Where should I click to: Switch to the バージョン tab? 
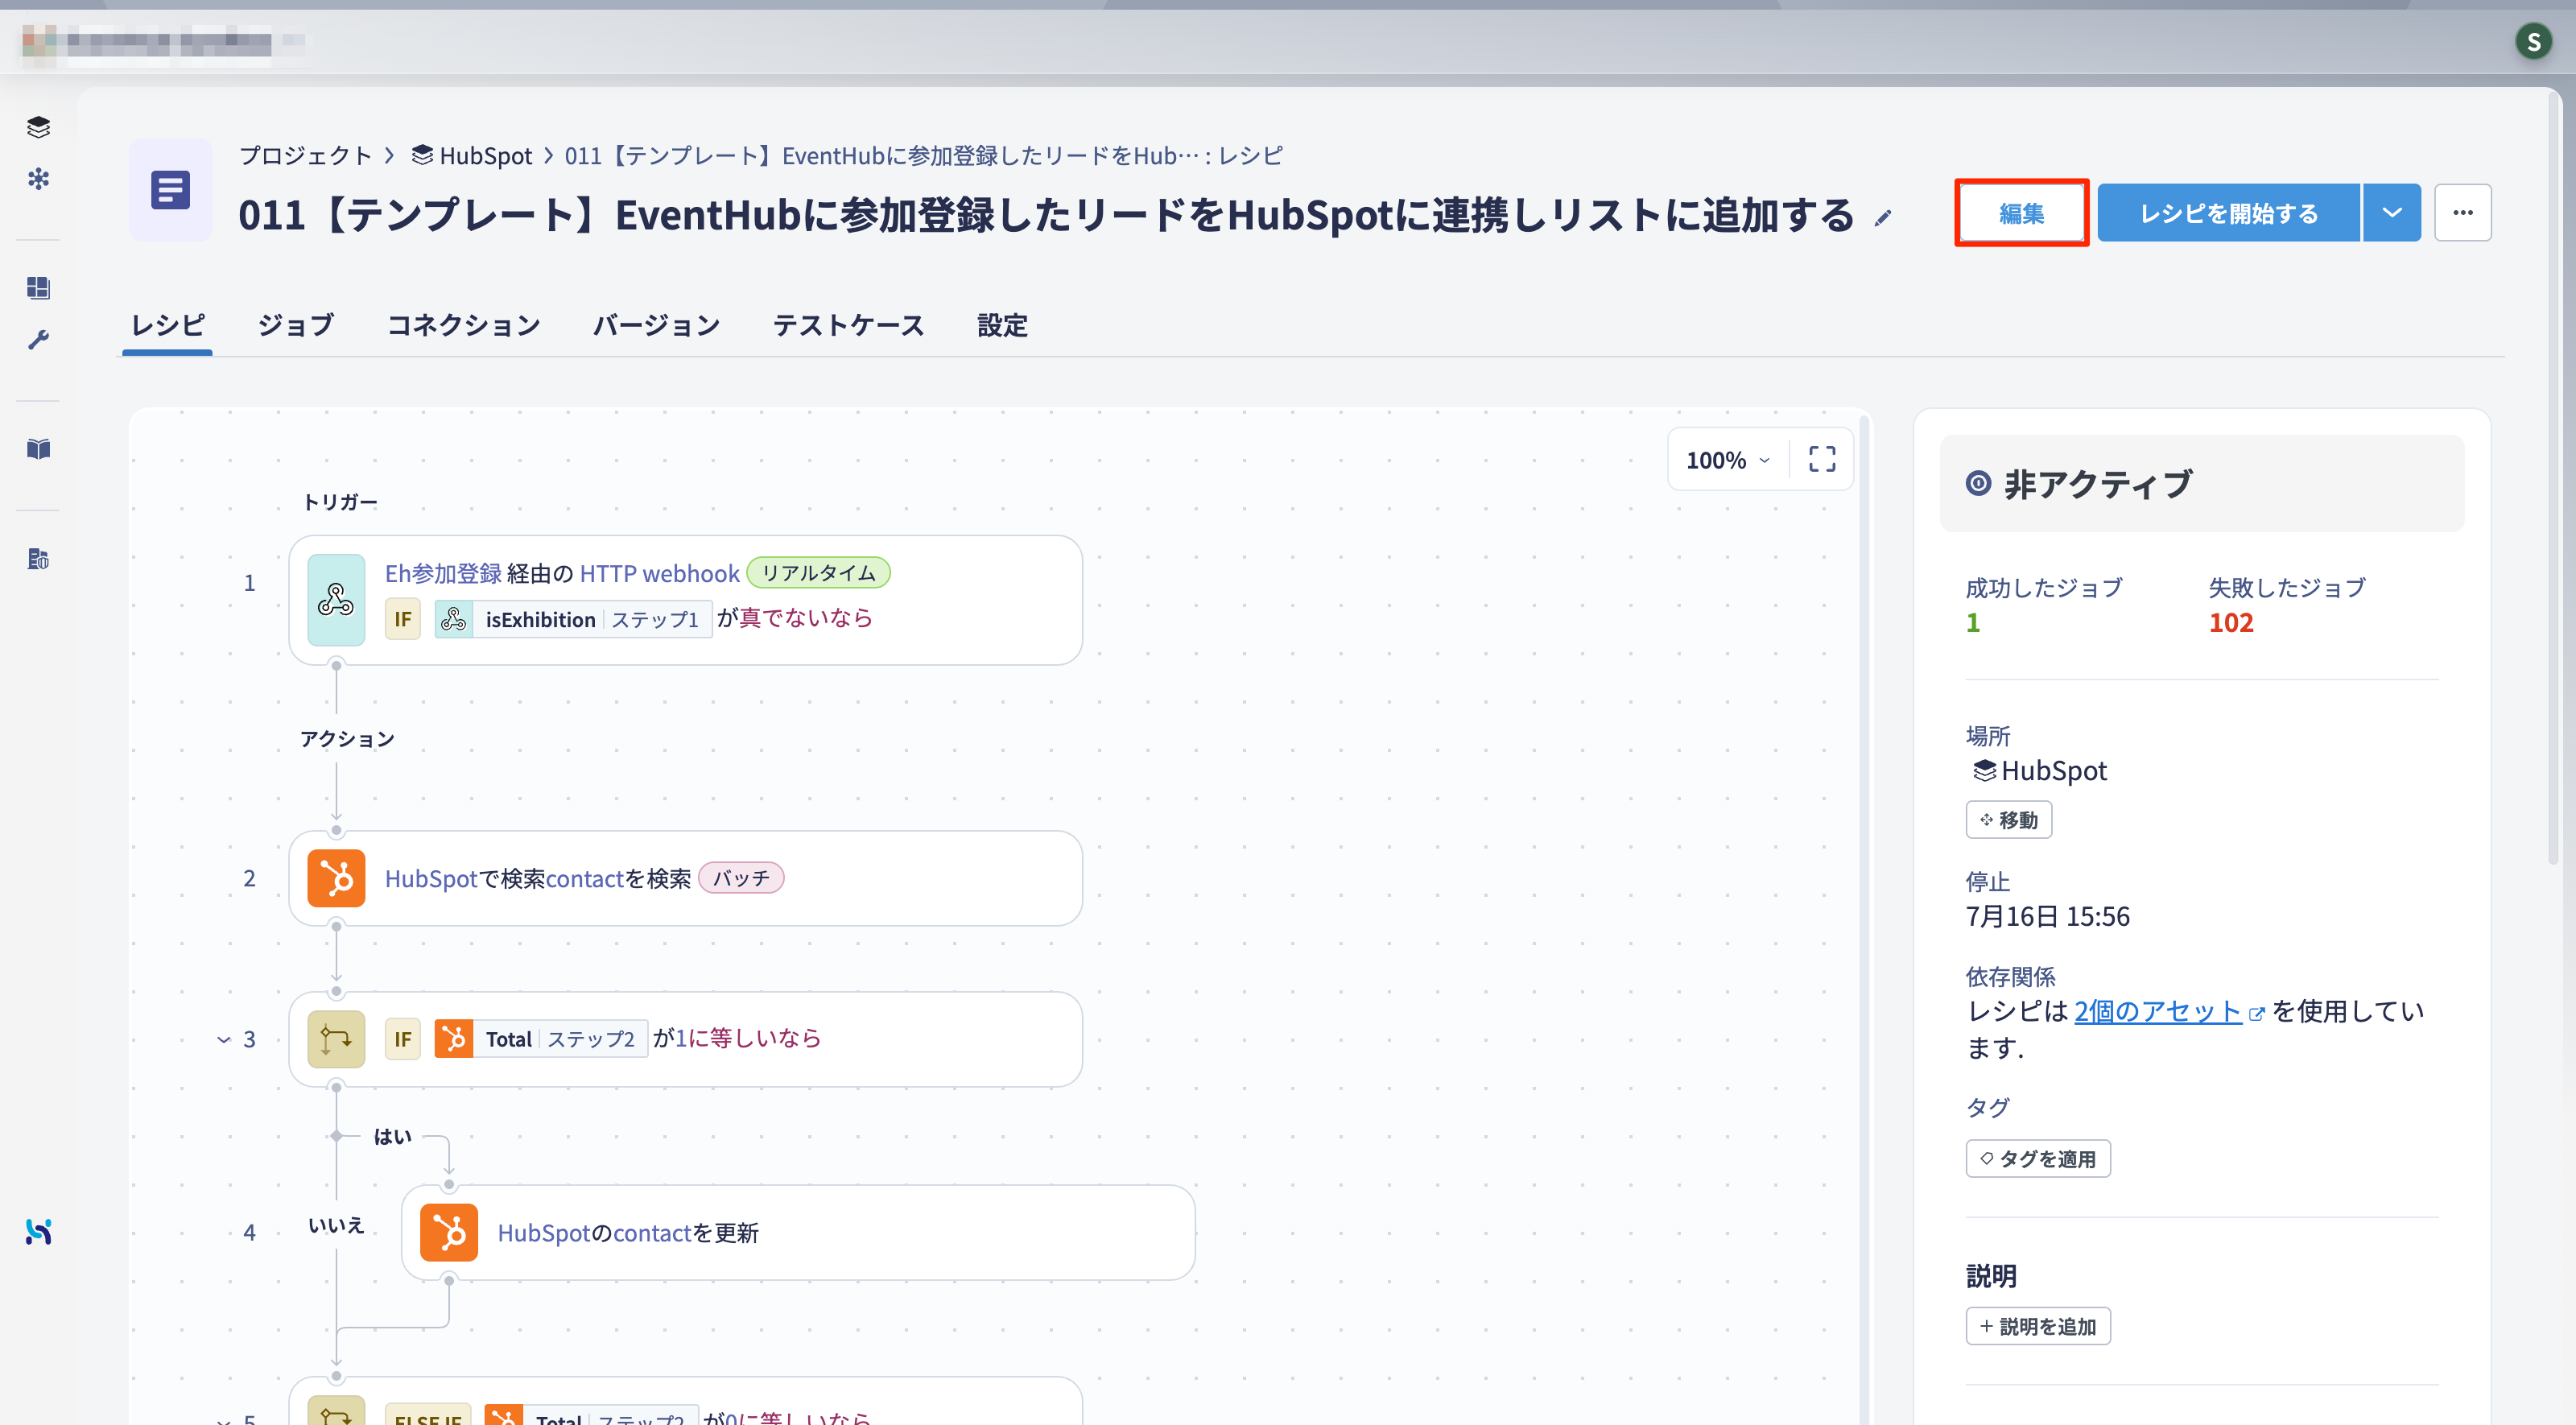[x=656, y=325]
